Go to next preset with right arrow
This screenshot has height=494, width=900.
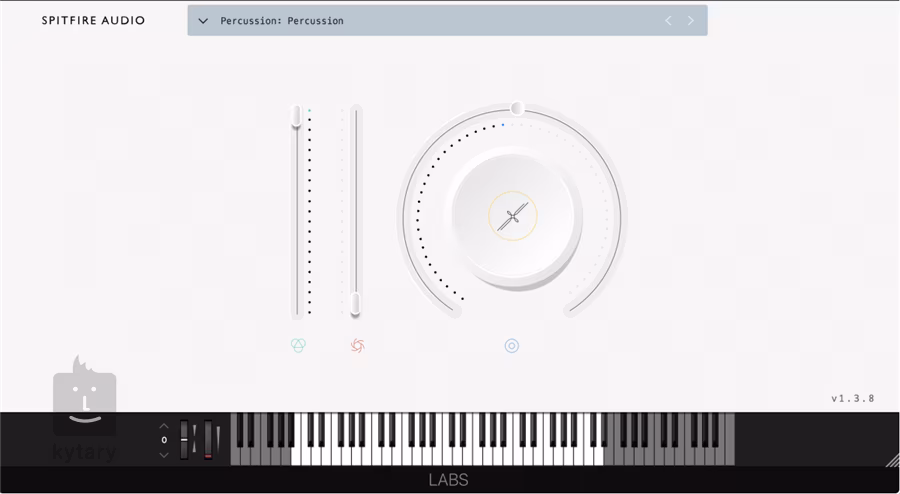tap(690, 21)
